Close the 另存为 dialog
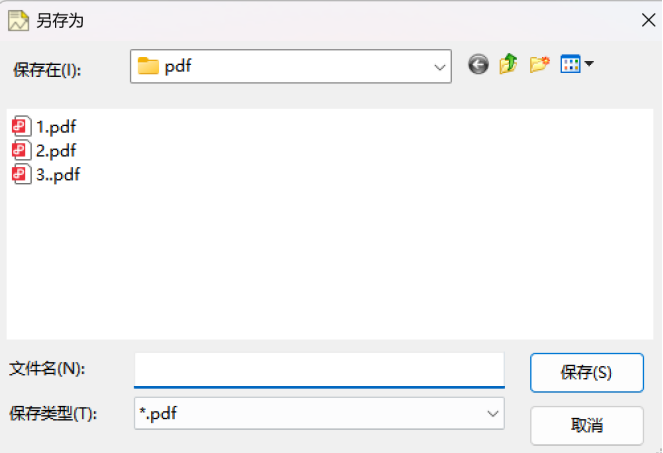This screenshot has width=663, height=453. point(648,20)
